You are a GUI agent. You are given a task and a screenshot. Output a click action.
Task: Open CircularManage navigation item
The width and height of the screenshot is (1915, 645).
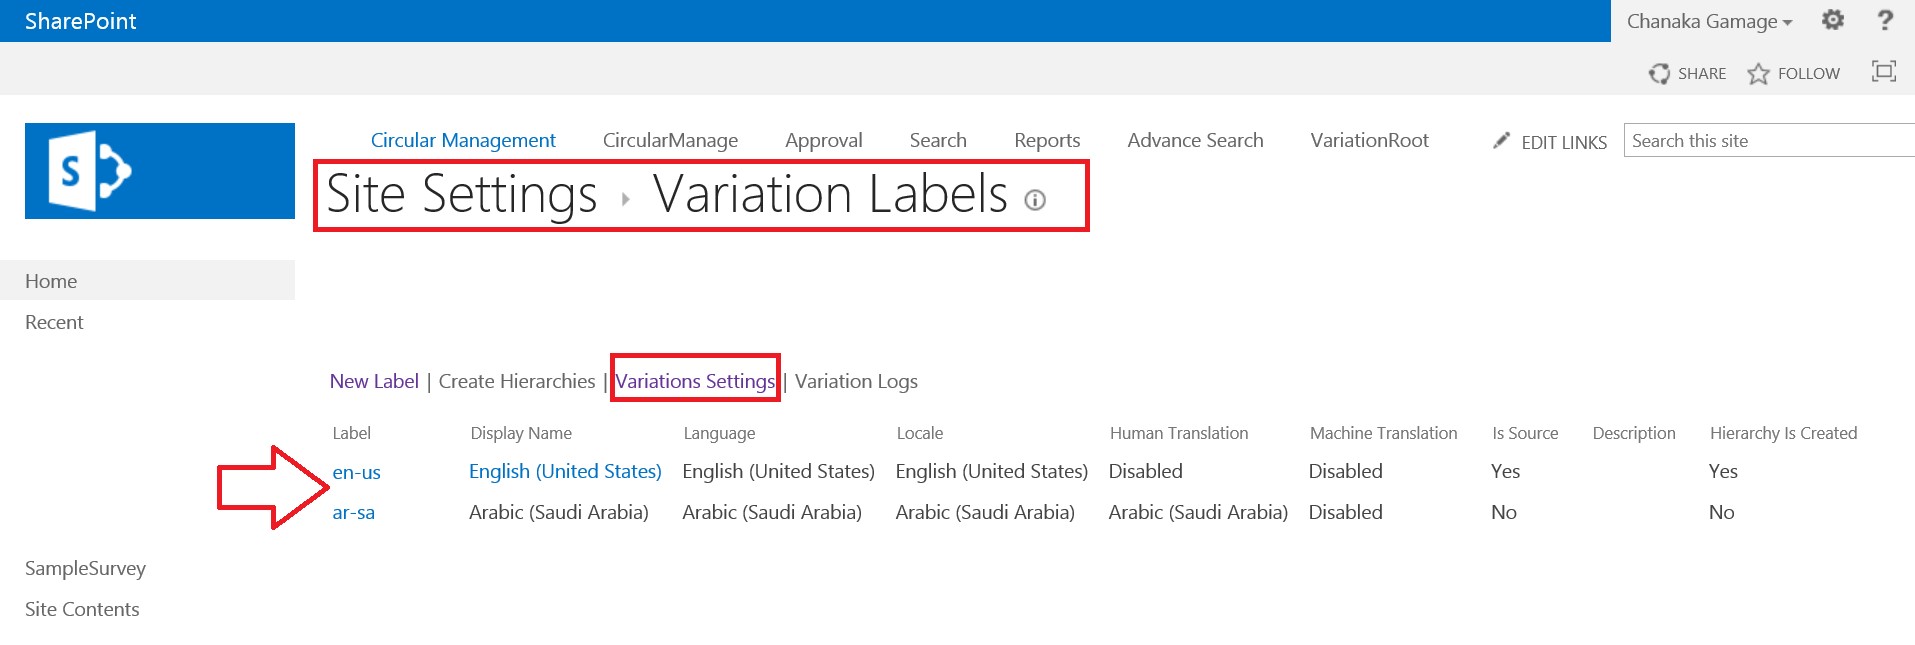tap(670, 140)
